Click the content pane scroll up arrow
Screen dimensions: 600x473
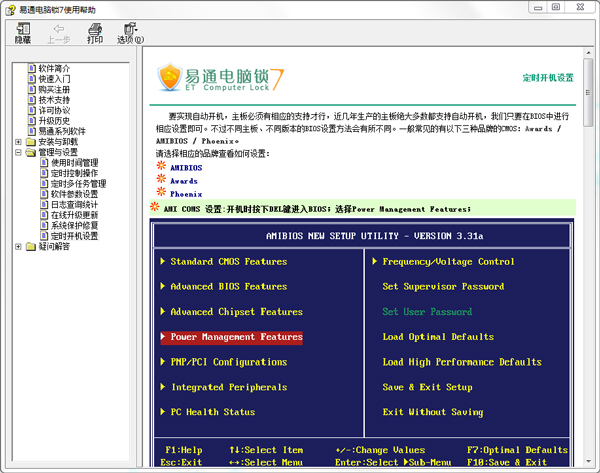[x=588, y=52]
